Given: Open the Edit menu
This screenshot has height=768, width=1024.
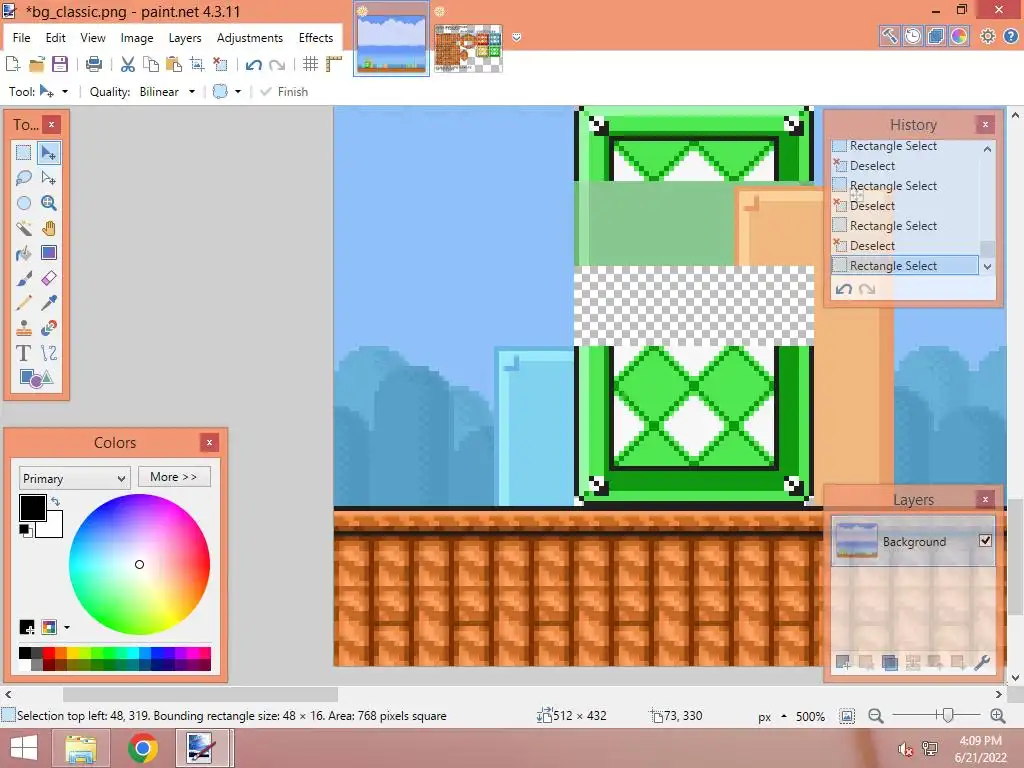Looking at the screenshot, I should coord(56,37).
